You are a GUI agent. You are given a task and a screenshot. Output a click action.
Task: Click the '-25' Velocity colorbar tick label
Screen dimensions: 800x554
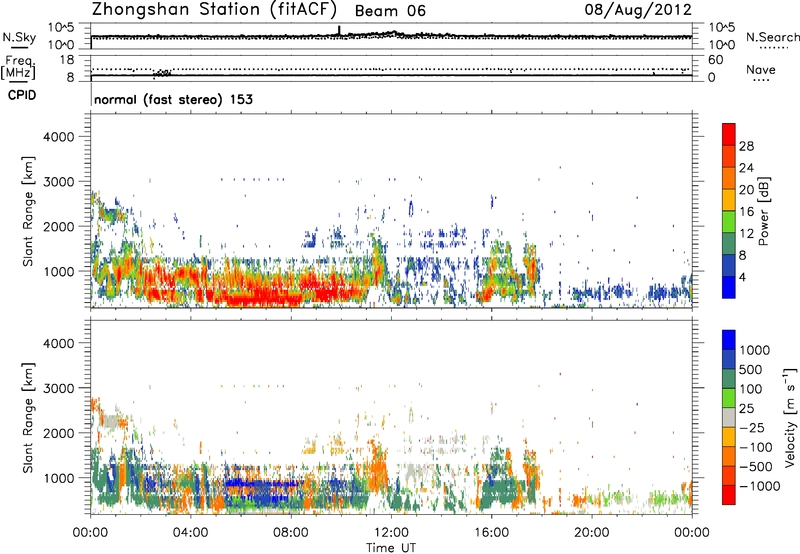coord(752,427)
